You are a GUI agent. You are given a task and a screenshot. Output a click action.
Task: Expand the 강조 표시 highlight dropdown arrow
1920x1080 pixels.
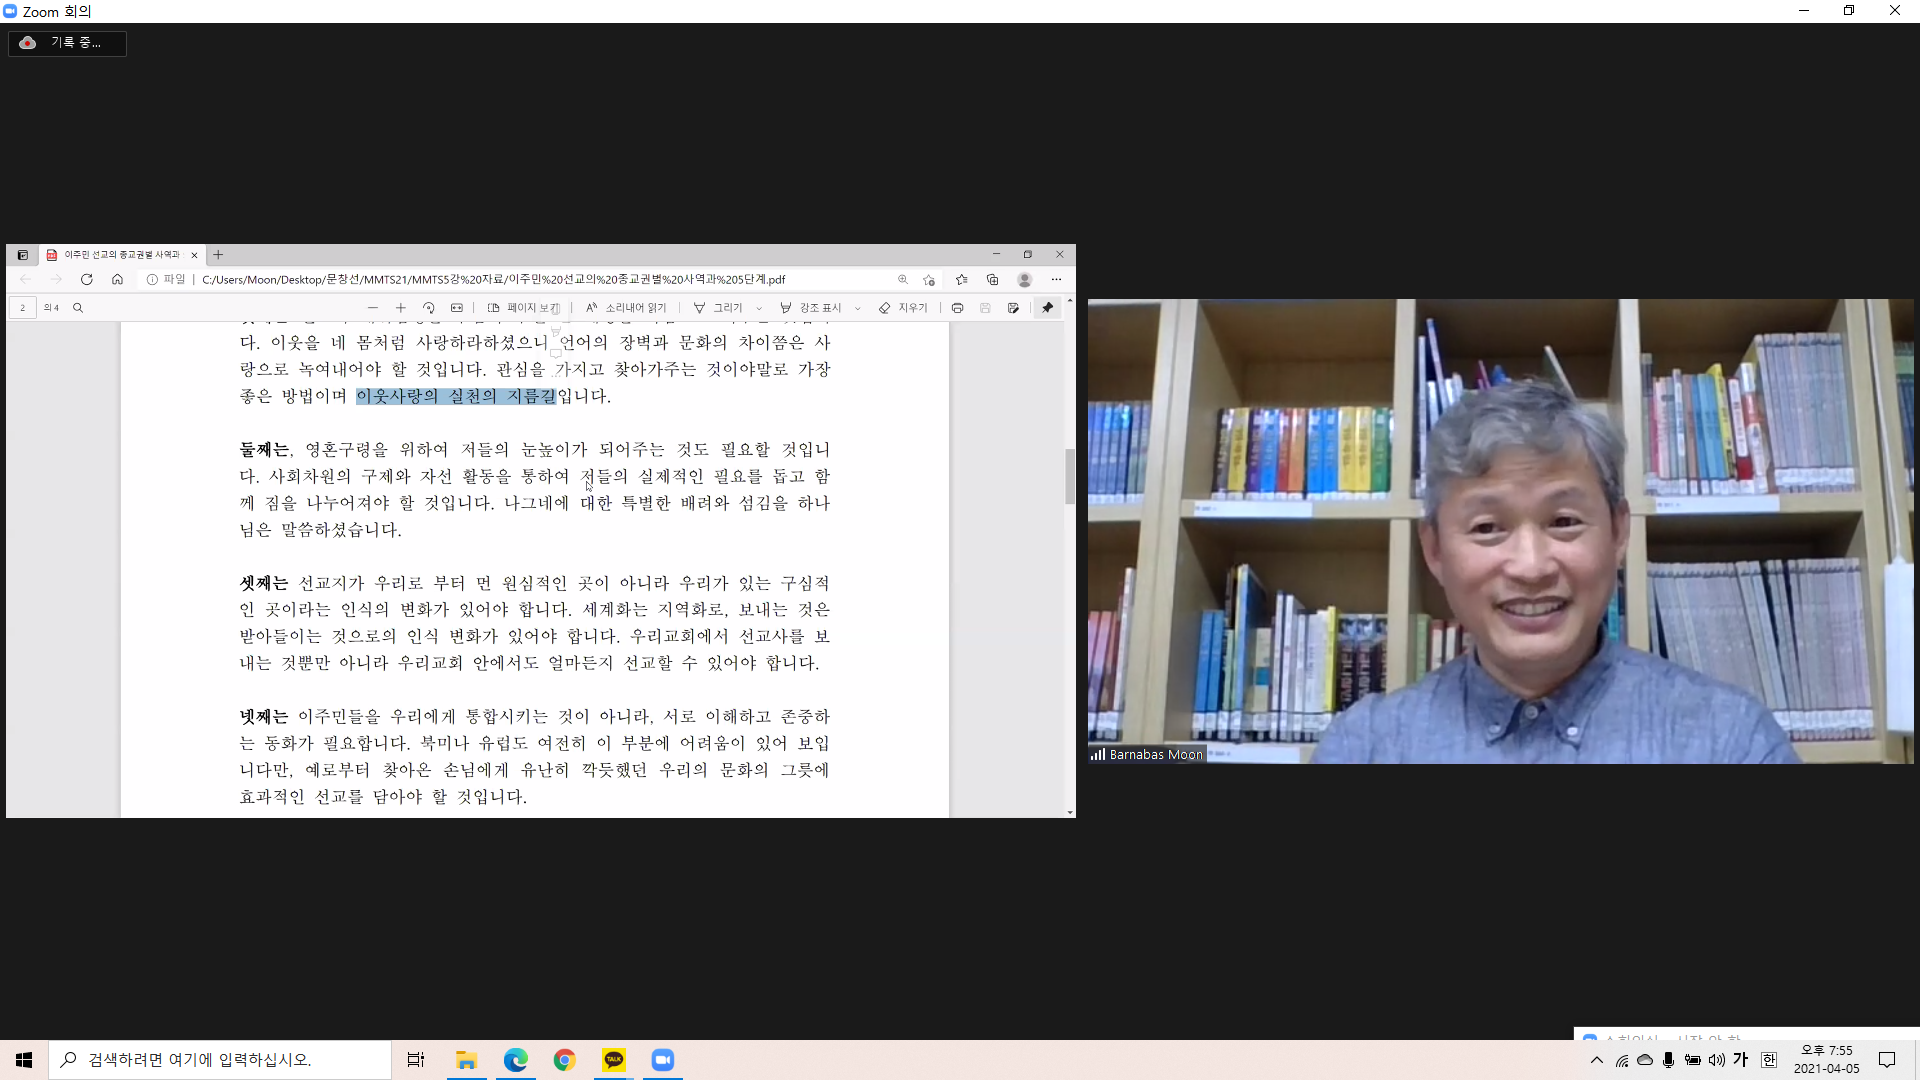[858, 308]
